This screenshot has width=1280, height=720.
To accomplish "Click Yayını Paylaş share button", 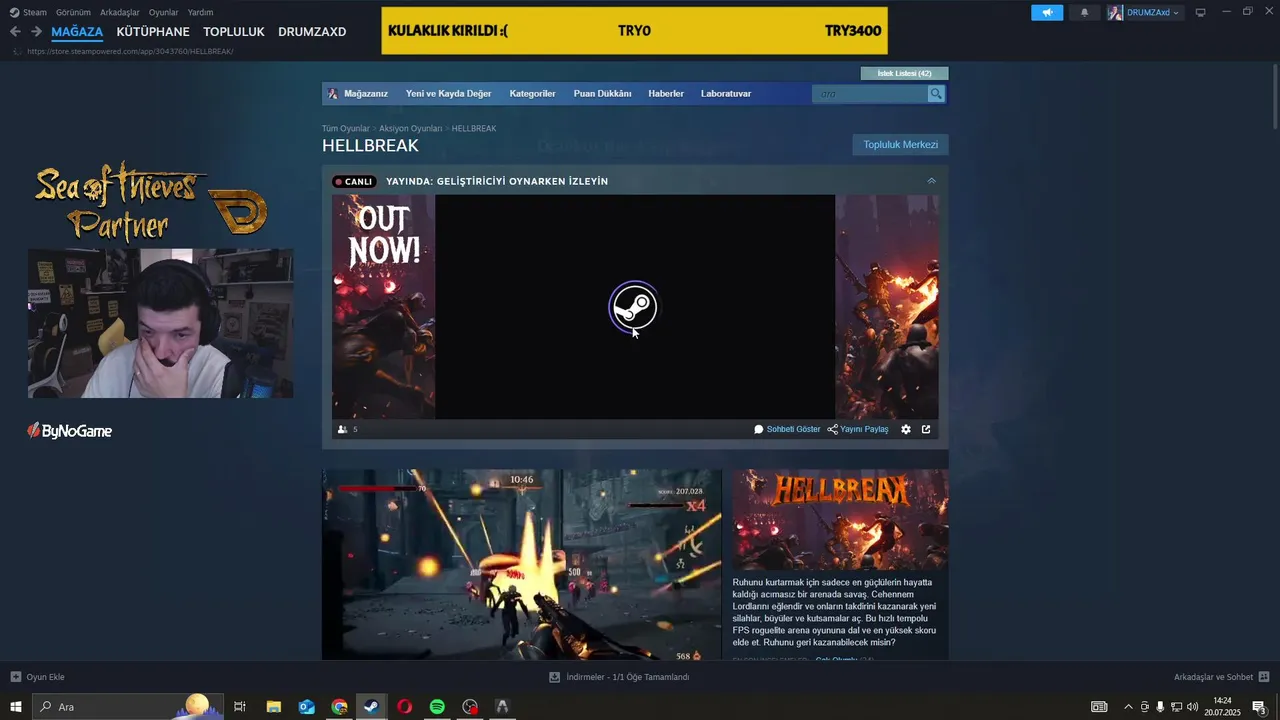I will click(858, 429).
